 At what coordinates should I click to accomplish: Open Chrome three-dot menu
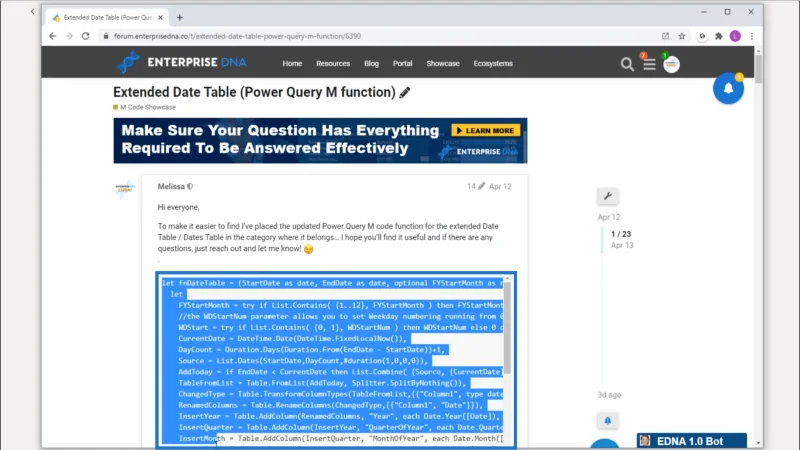[752, 36]
